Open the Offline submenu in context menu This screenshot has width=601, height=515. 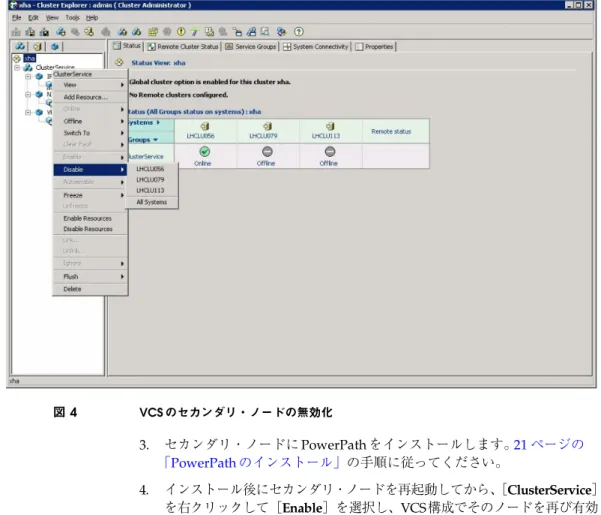[90, 121]
